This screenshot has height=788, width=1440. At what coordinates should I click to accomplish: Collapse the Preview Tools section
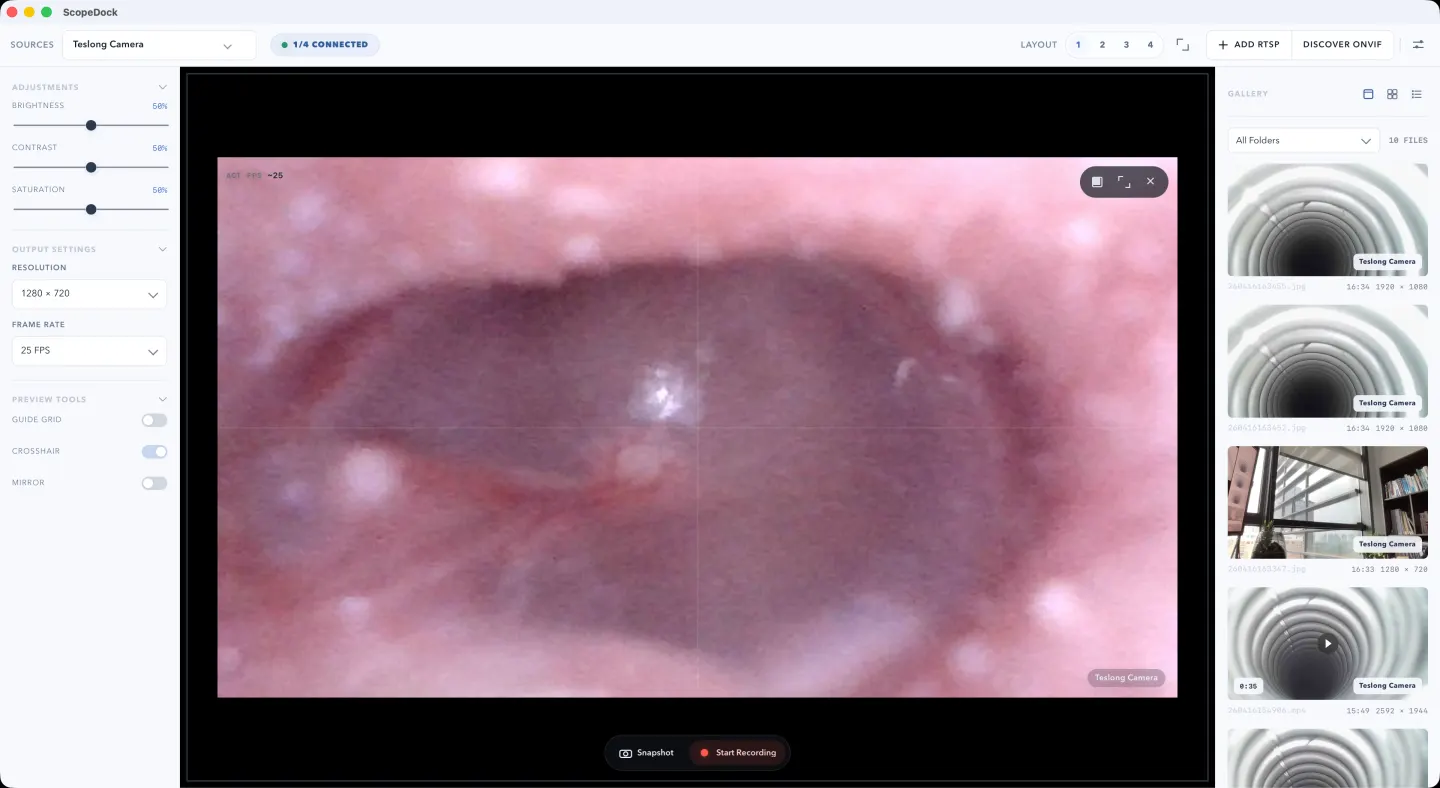point(163,399)
